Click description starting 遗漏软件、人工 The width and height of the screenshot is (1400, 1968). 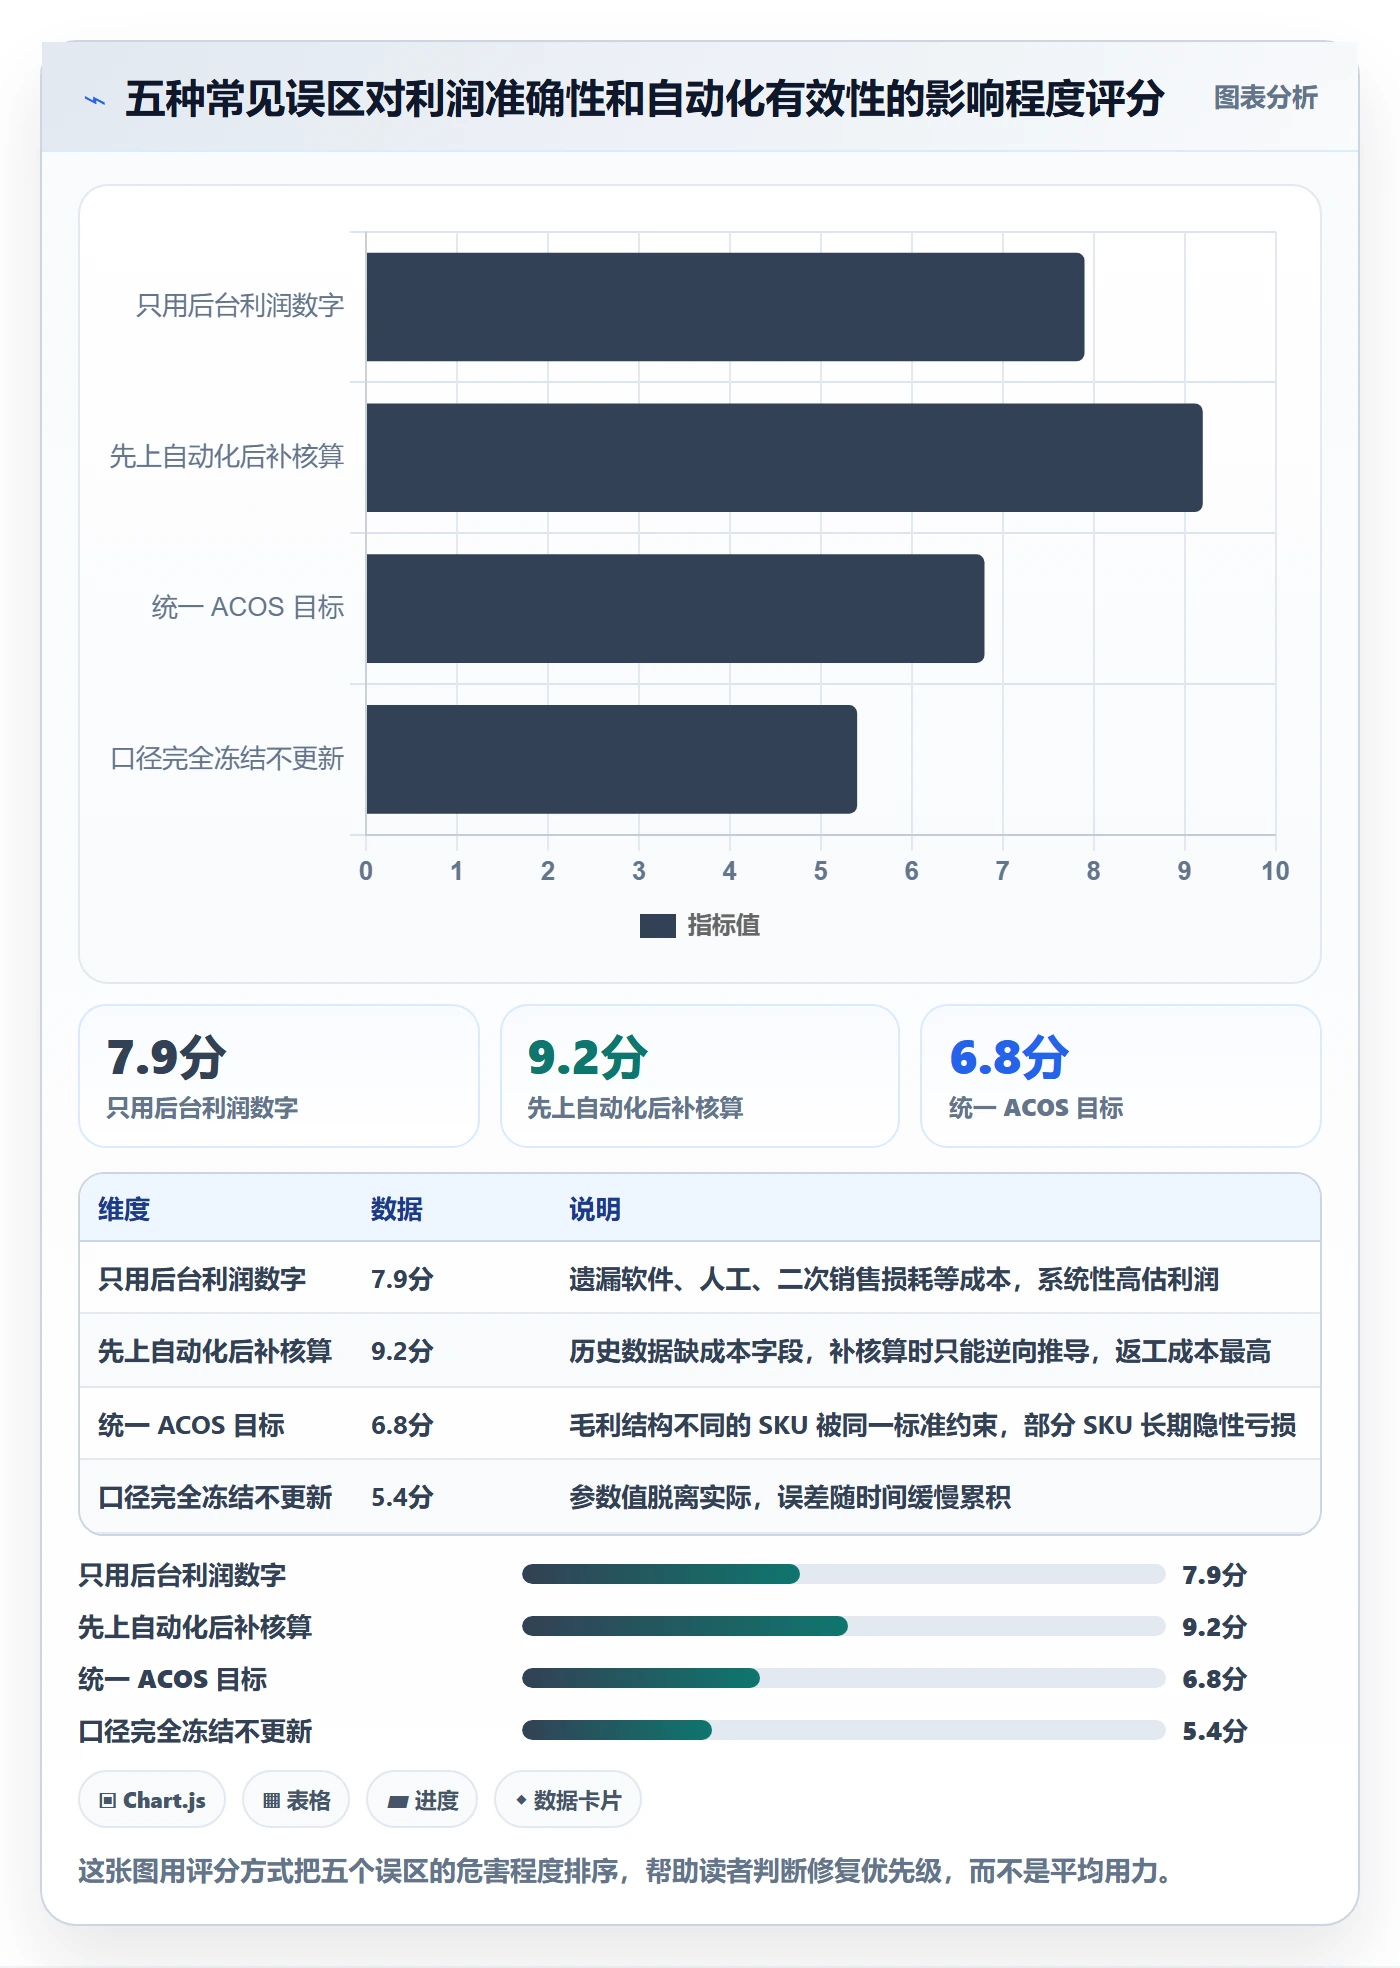click(894, 1279)
